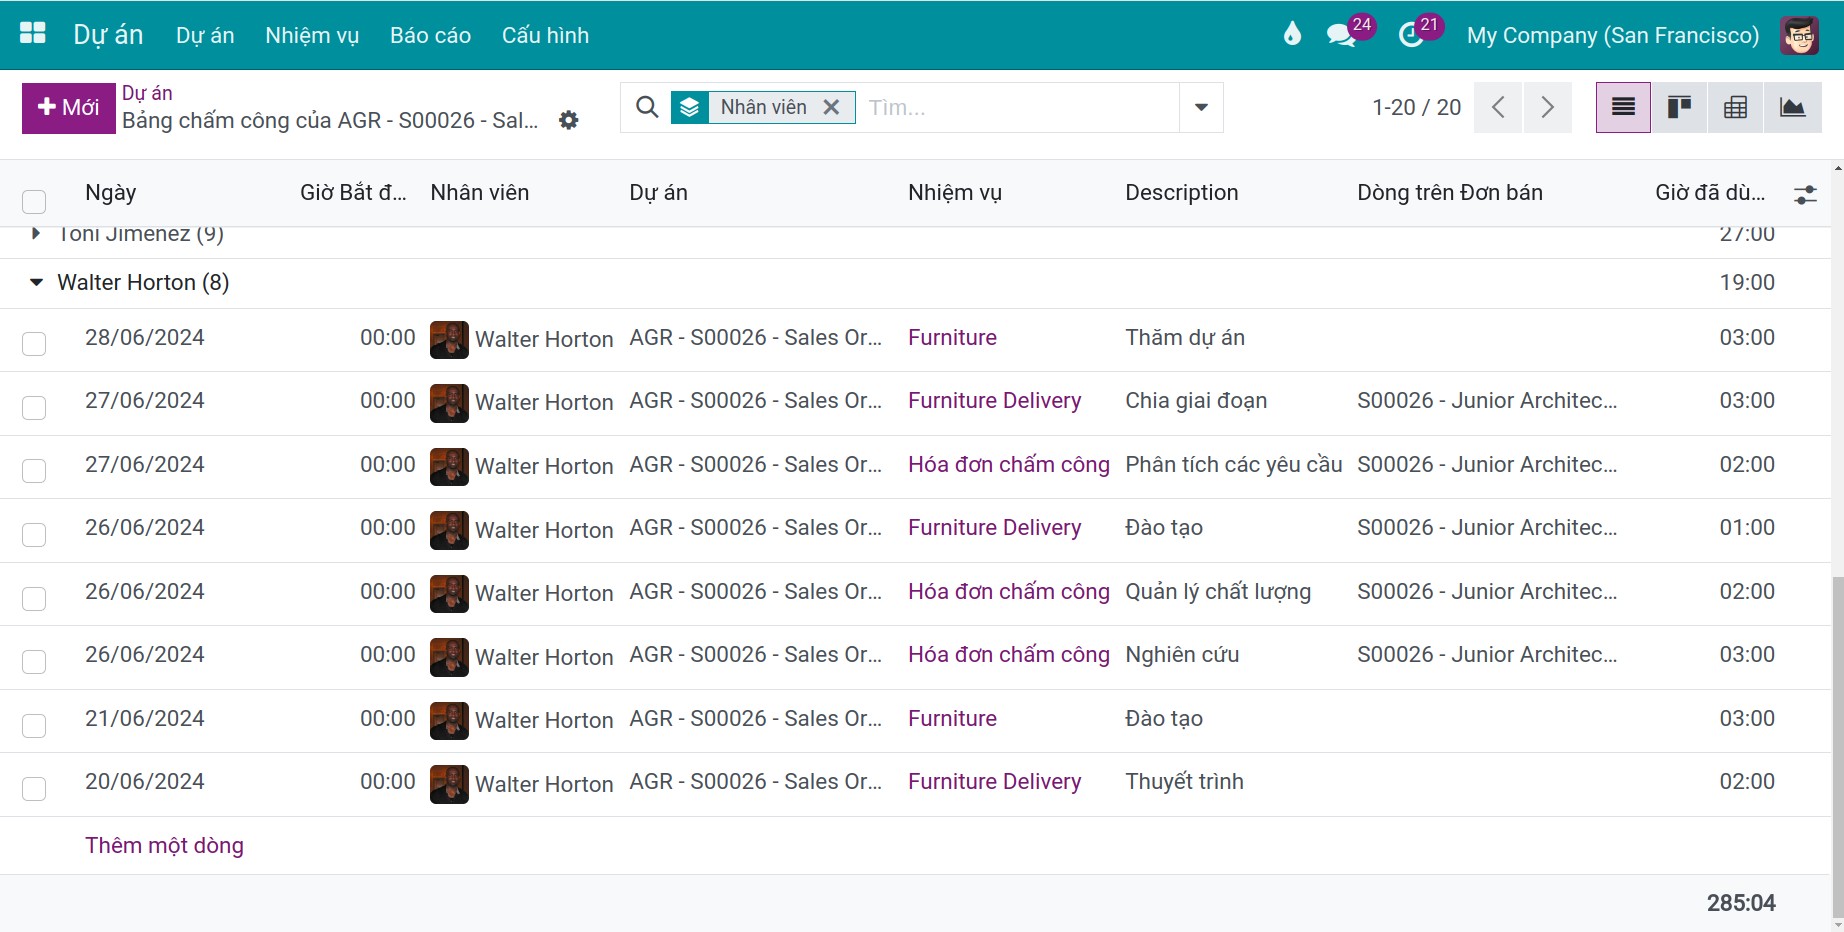Select the 28/06/2024 Thăm dự án row checkbox
Image resolution: width=1844 pixels, height=932 pixels.
click(34, 344)
